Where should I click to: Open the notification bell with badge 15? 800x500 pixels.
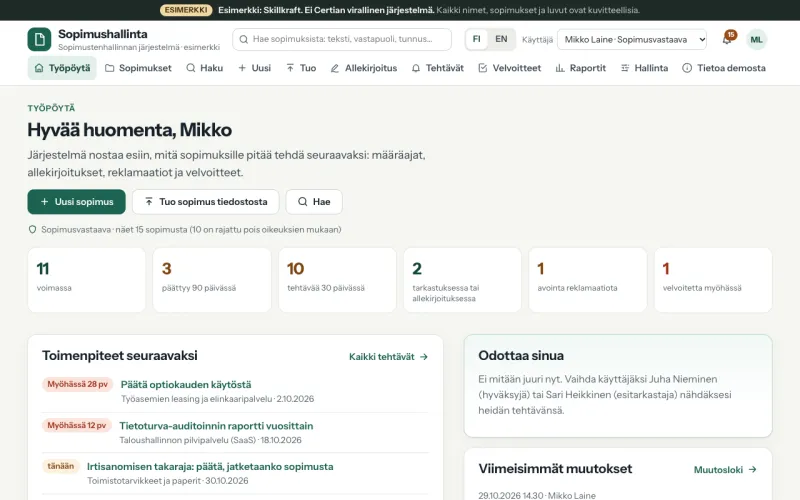[x=728, y=39]
